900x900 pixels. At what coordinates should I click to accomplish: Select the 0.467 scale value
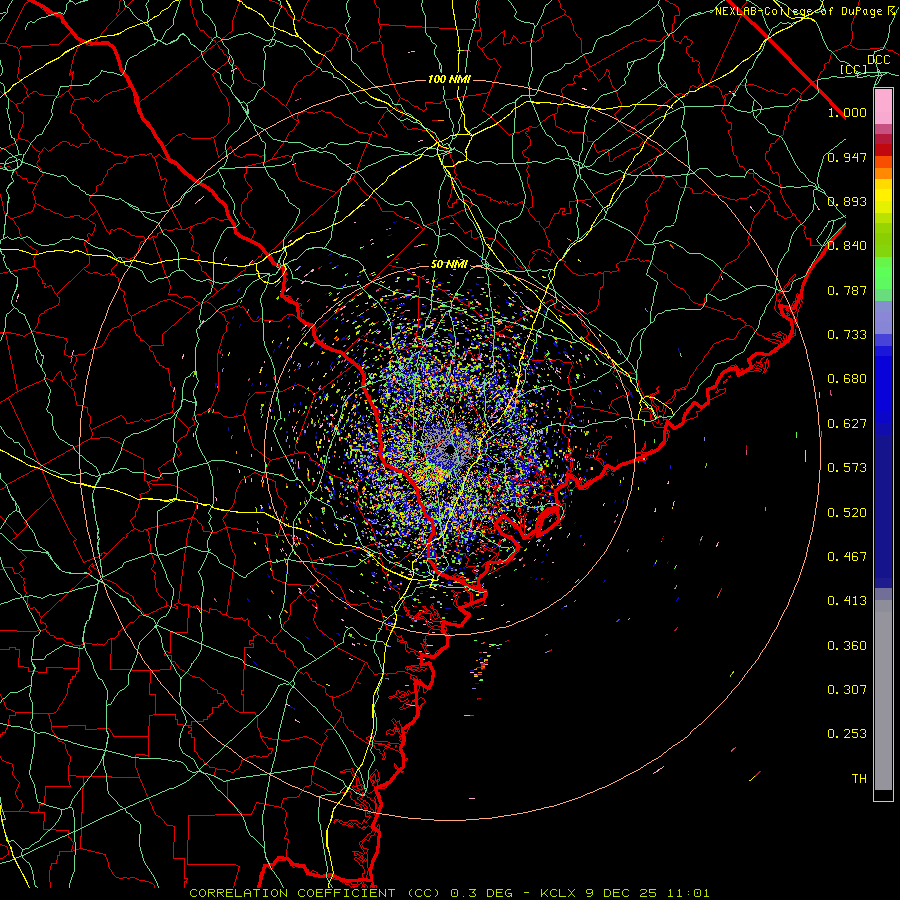click(847, 557)
